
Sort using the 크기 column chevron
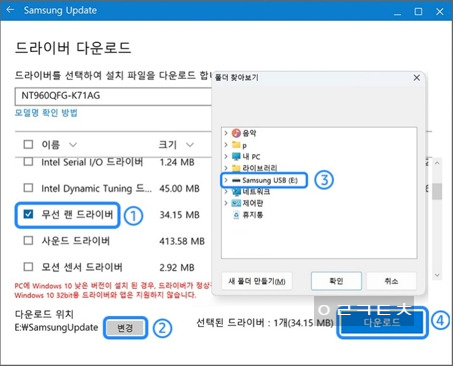(190, 145)
